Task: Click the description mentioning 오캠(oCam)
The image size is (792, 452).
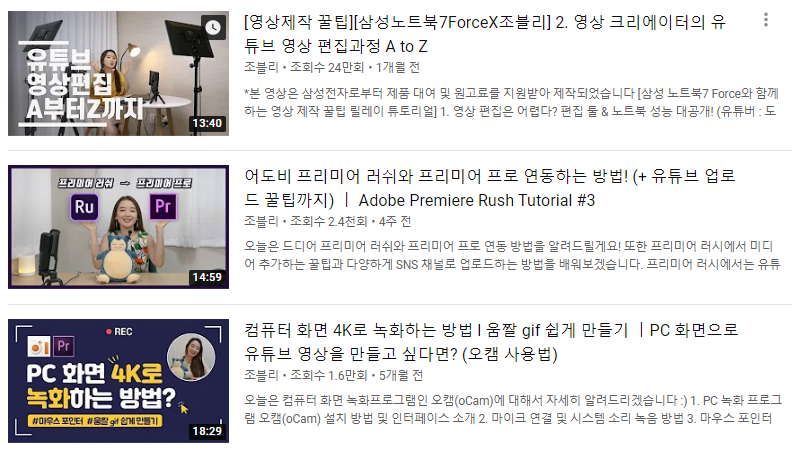Action: (x=512, y=410)
